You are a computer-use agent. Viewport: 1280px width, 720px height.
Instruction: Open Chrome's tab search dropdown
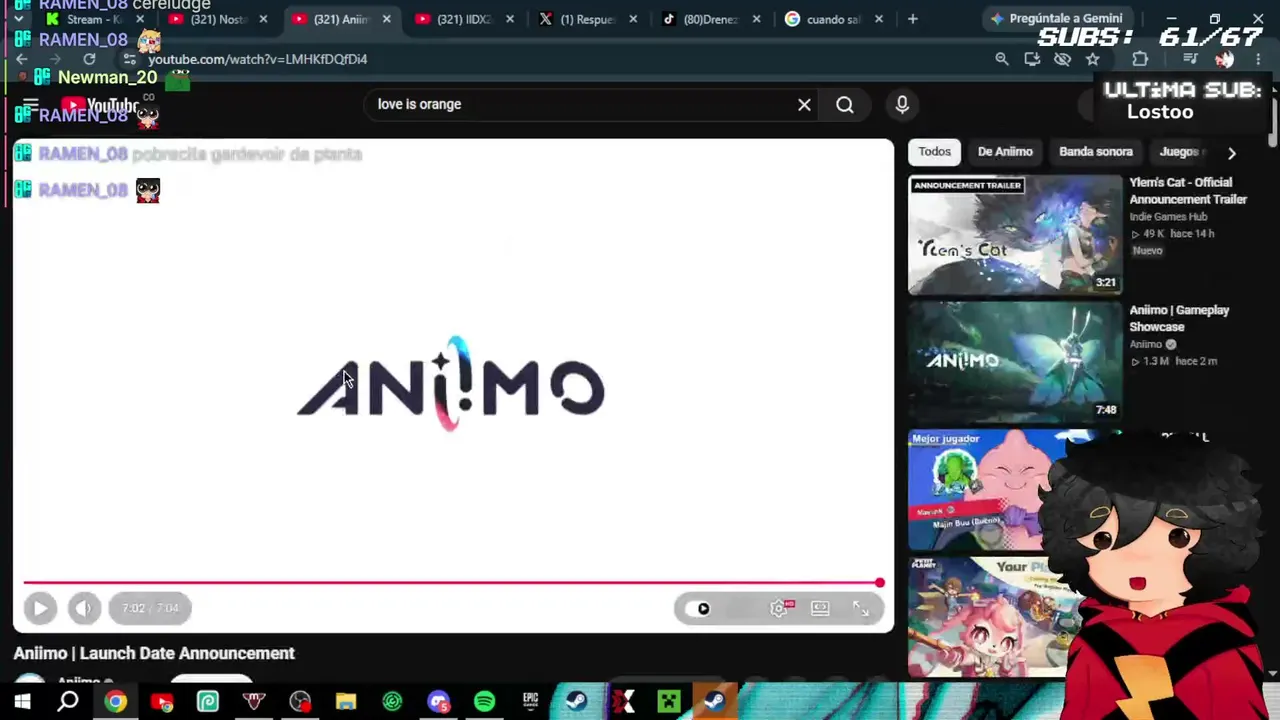click(18, 19)
